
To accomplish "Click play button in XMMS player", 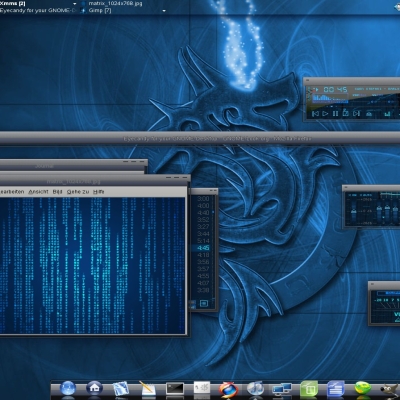I will pyautogui.click(x=325, y=114).
